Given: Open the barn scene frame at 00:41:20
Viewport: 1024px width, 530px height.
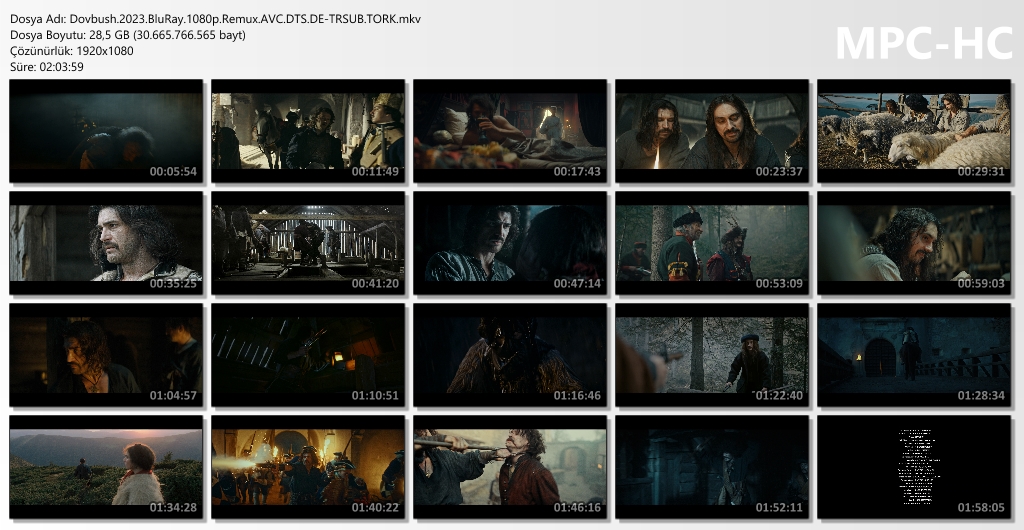Looking at the screenshot, I should [308, 243].
